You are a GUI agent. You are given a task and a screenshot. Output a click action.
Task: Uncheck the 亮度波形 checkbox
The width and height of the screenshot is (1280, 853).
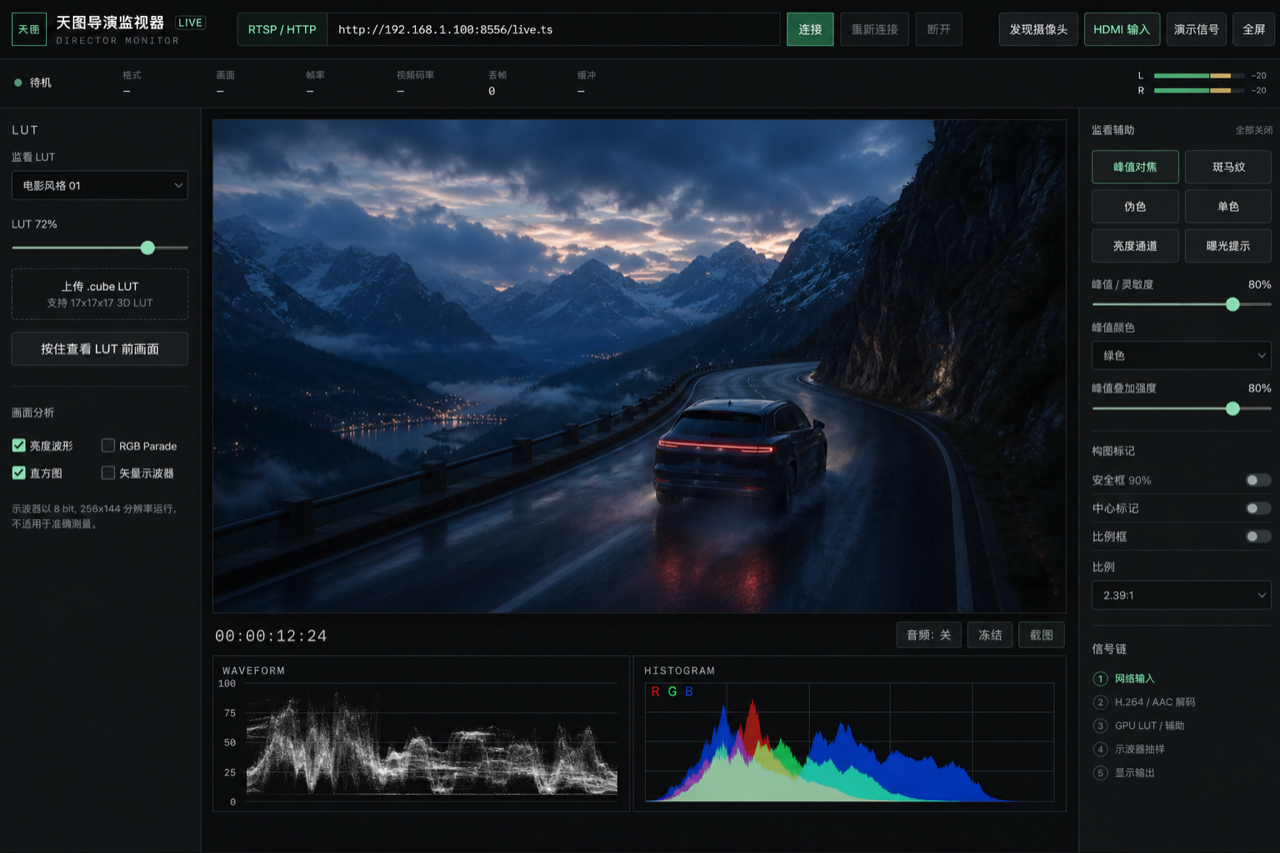pos(18,445)
